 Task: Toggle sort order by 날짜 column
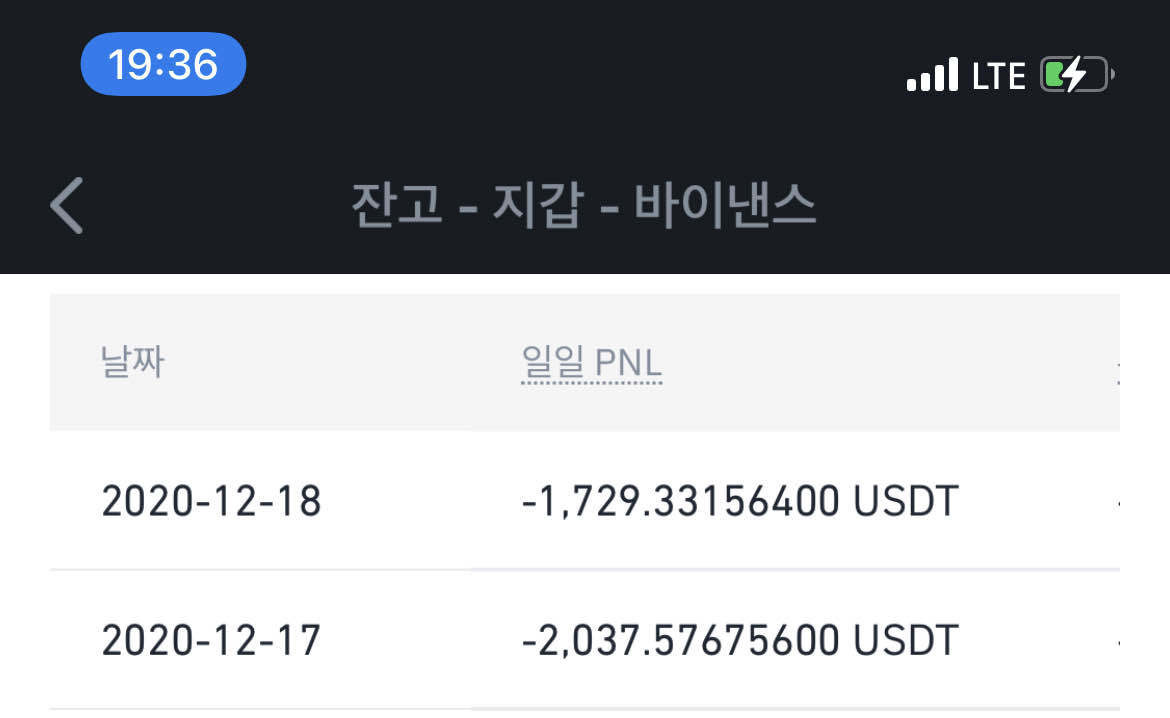(x=131, y=364)
